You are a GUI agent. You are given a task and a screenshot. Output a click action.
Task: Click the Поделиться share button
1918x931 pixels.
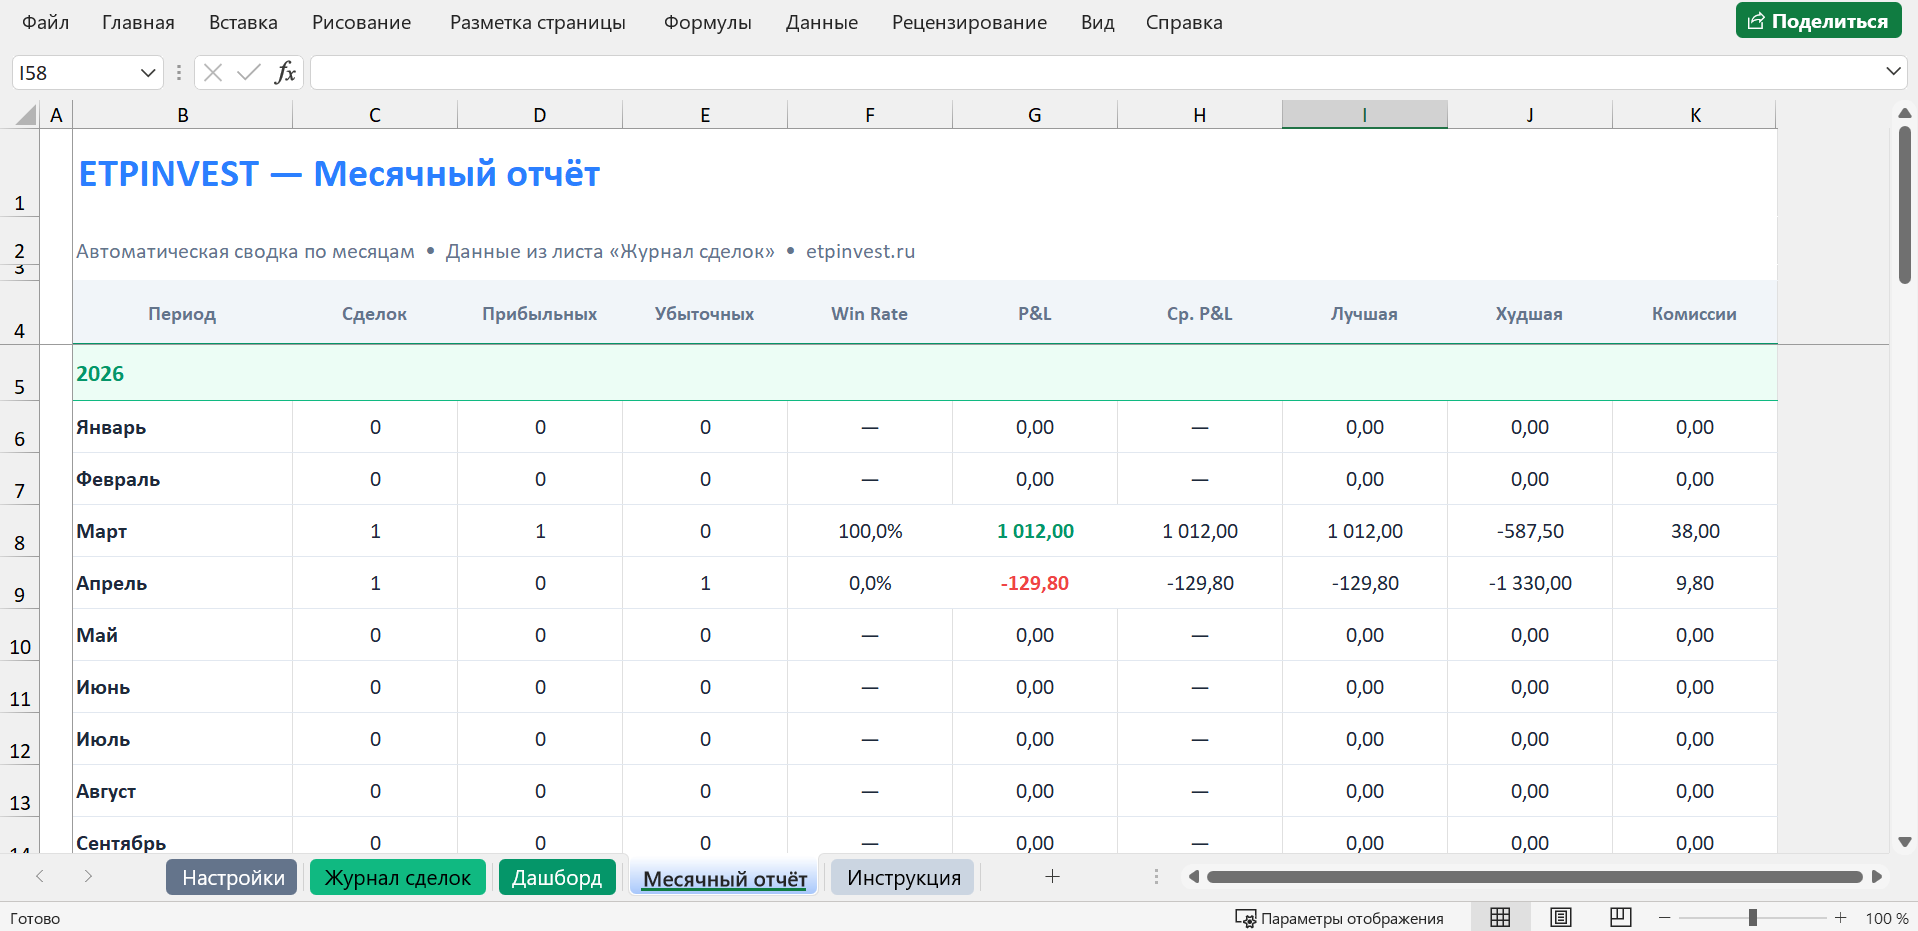1818,21
